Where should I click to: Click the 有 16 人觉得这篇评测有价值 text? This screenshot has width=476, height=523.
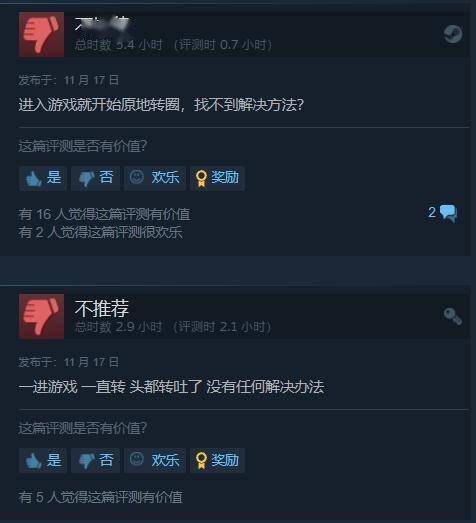(104, 214)
